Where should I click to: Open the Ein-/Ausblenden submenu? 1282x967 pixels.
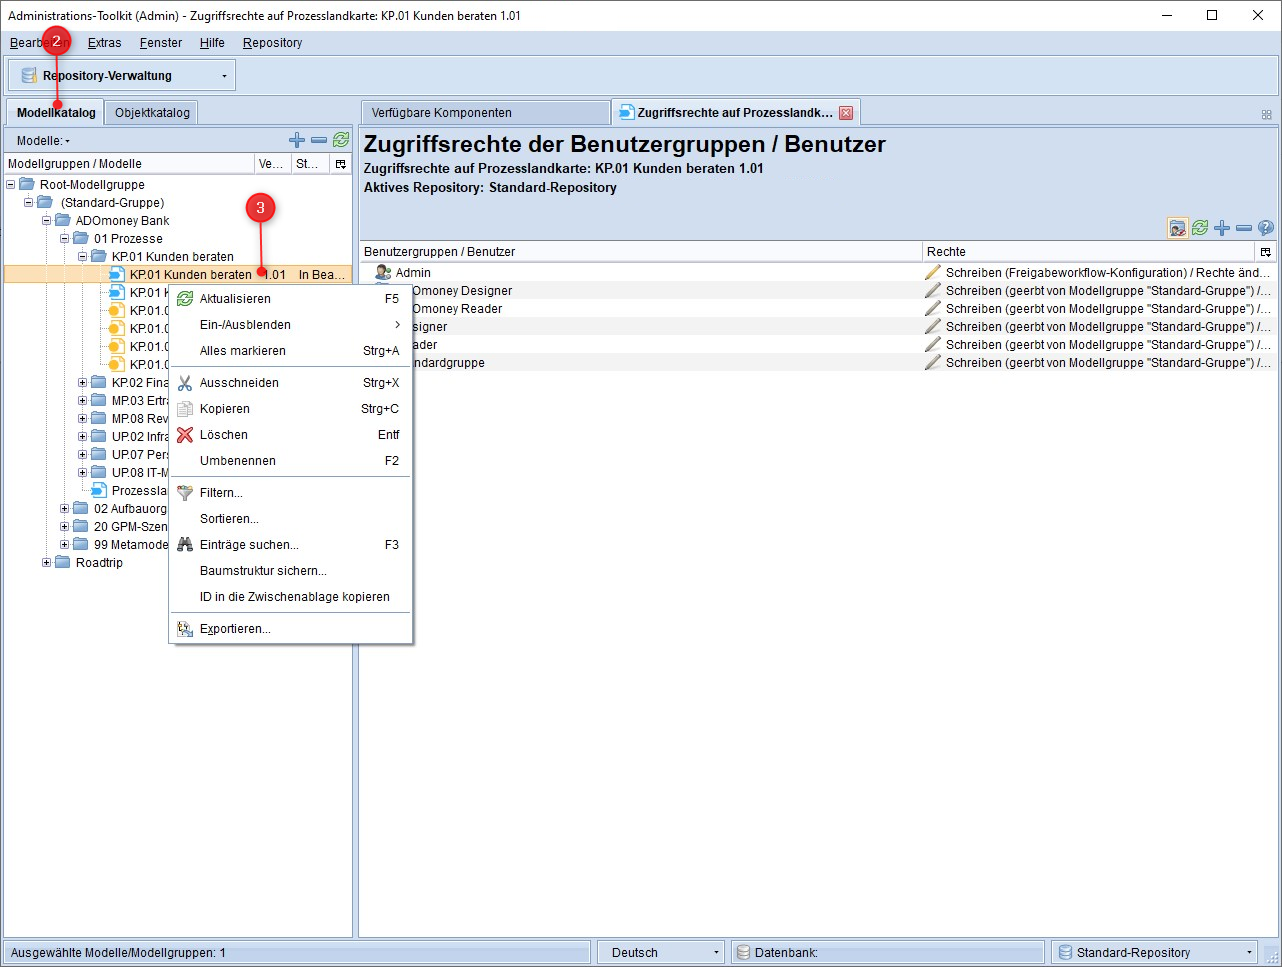point(291,325)
